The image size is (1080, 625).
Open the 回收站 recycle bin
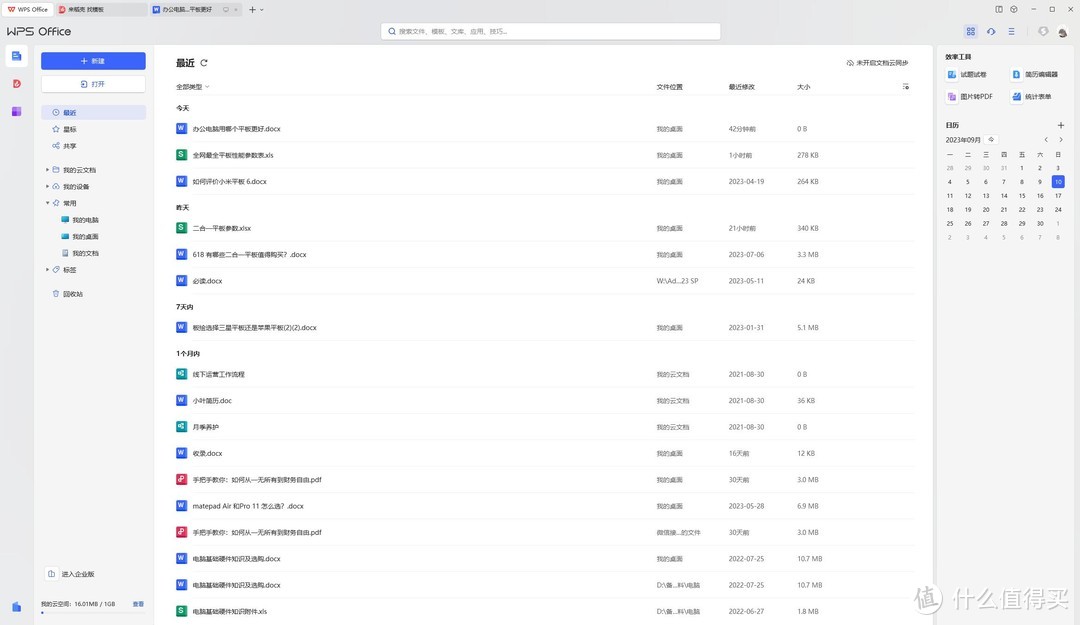[72, 294]
